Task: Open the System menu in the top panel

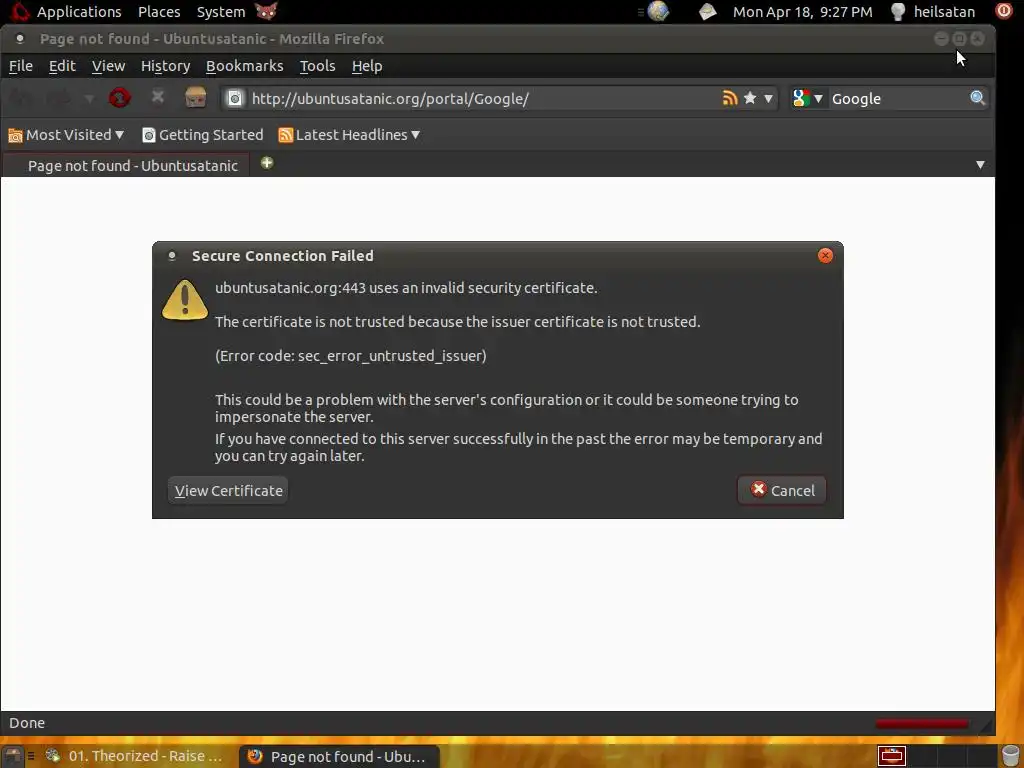Action: (221, 12)
